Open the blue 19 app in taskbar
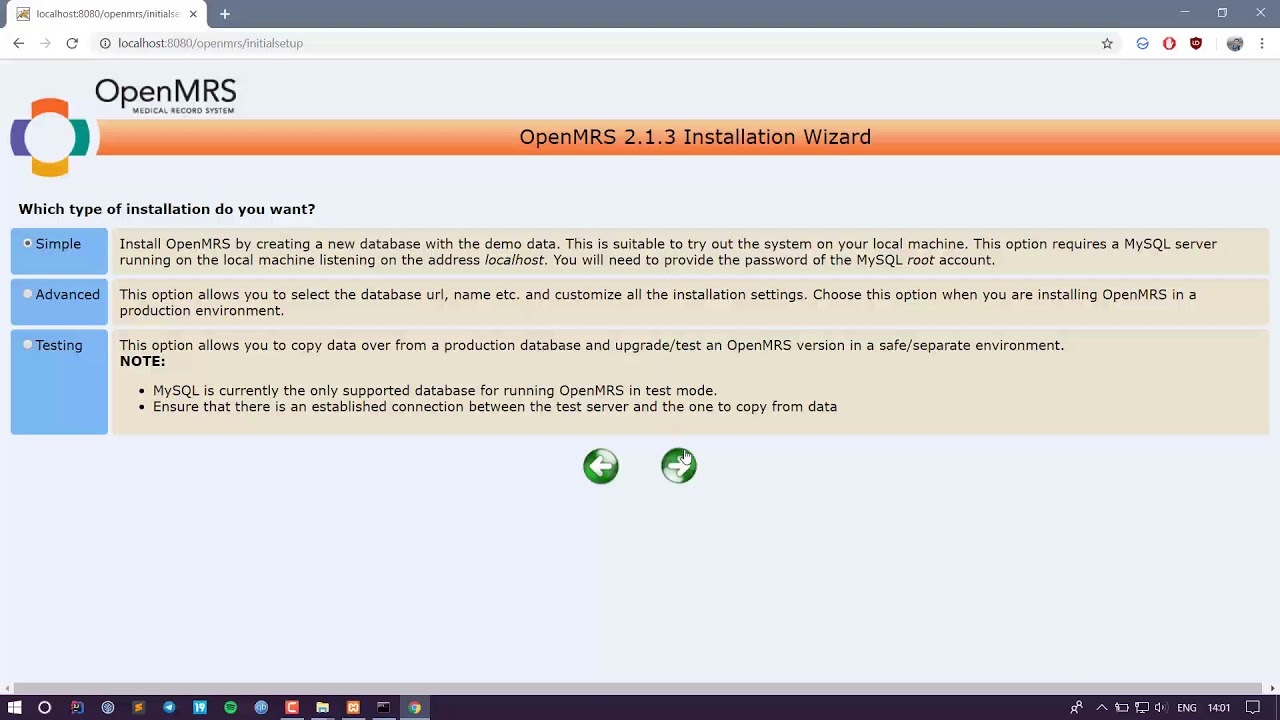This screenshot has height=720, width=1280. point(200,708)
